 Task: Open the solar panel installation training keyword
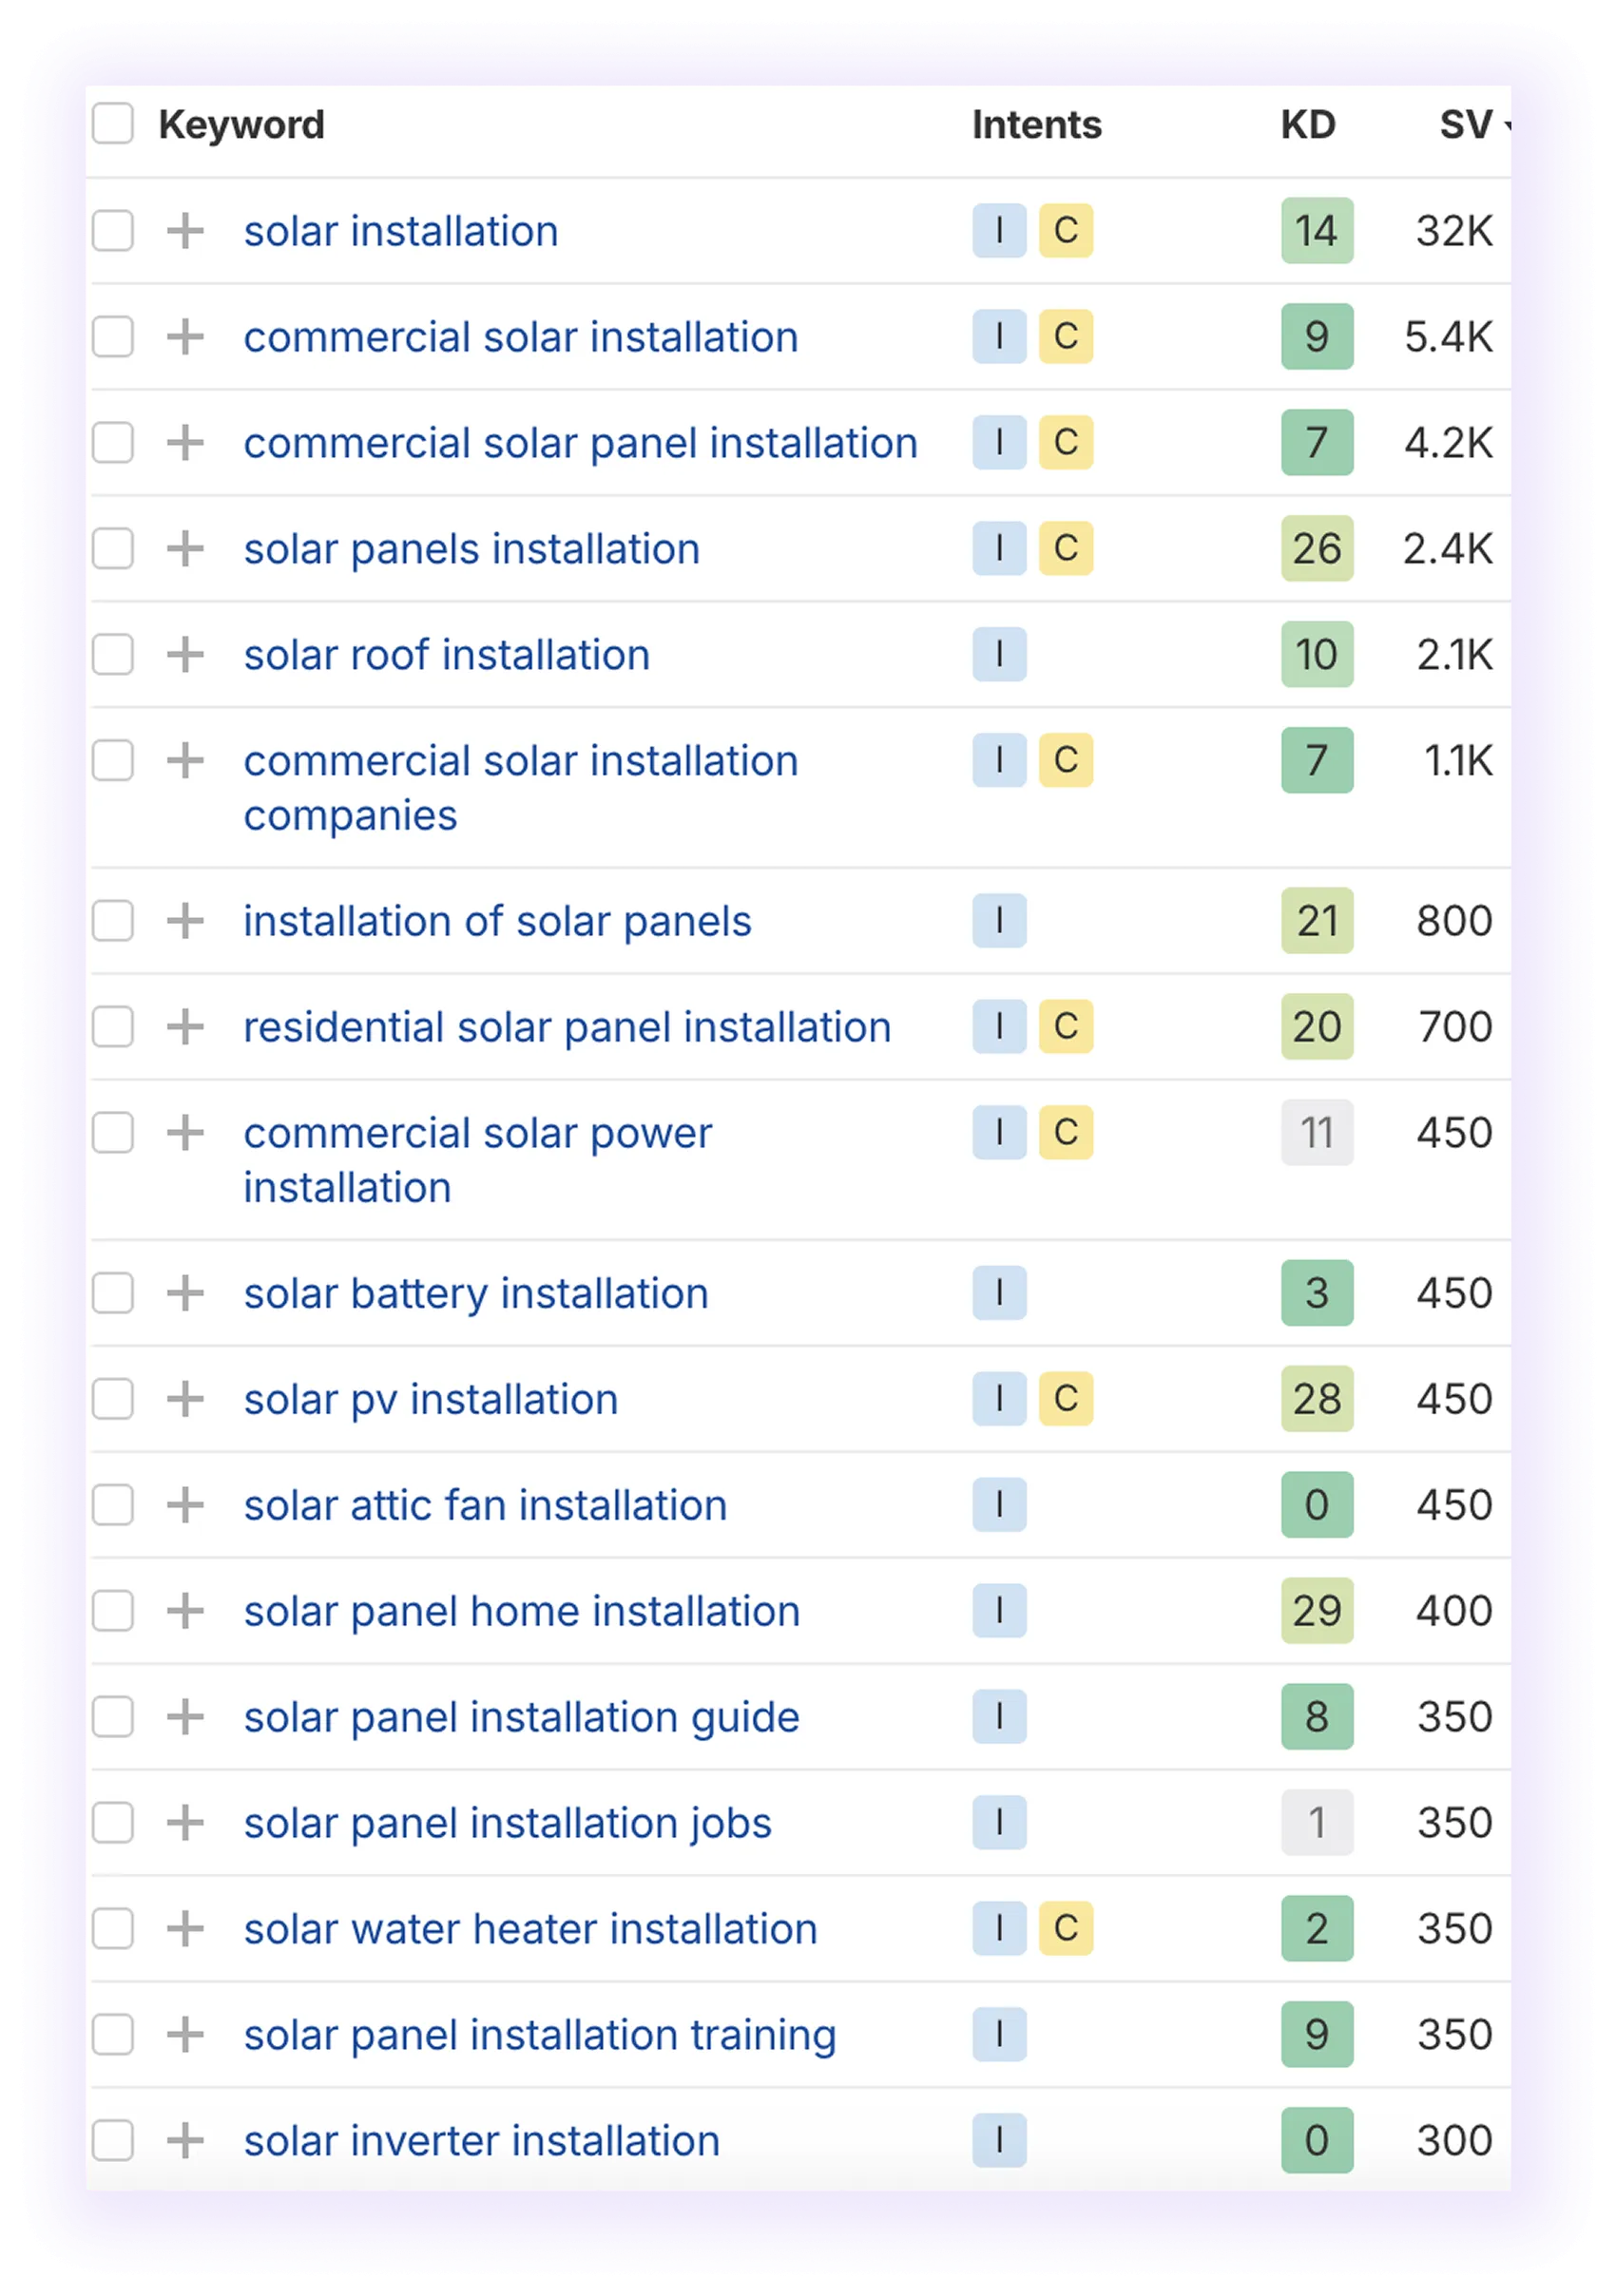pyautogui.click(x=541, y=2034)
